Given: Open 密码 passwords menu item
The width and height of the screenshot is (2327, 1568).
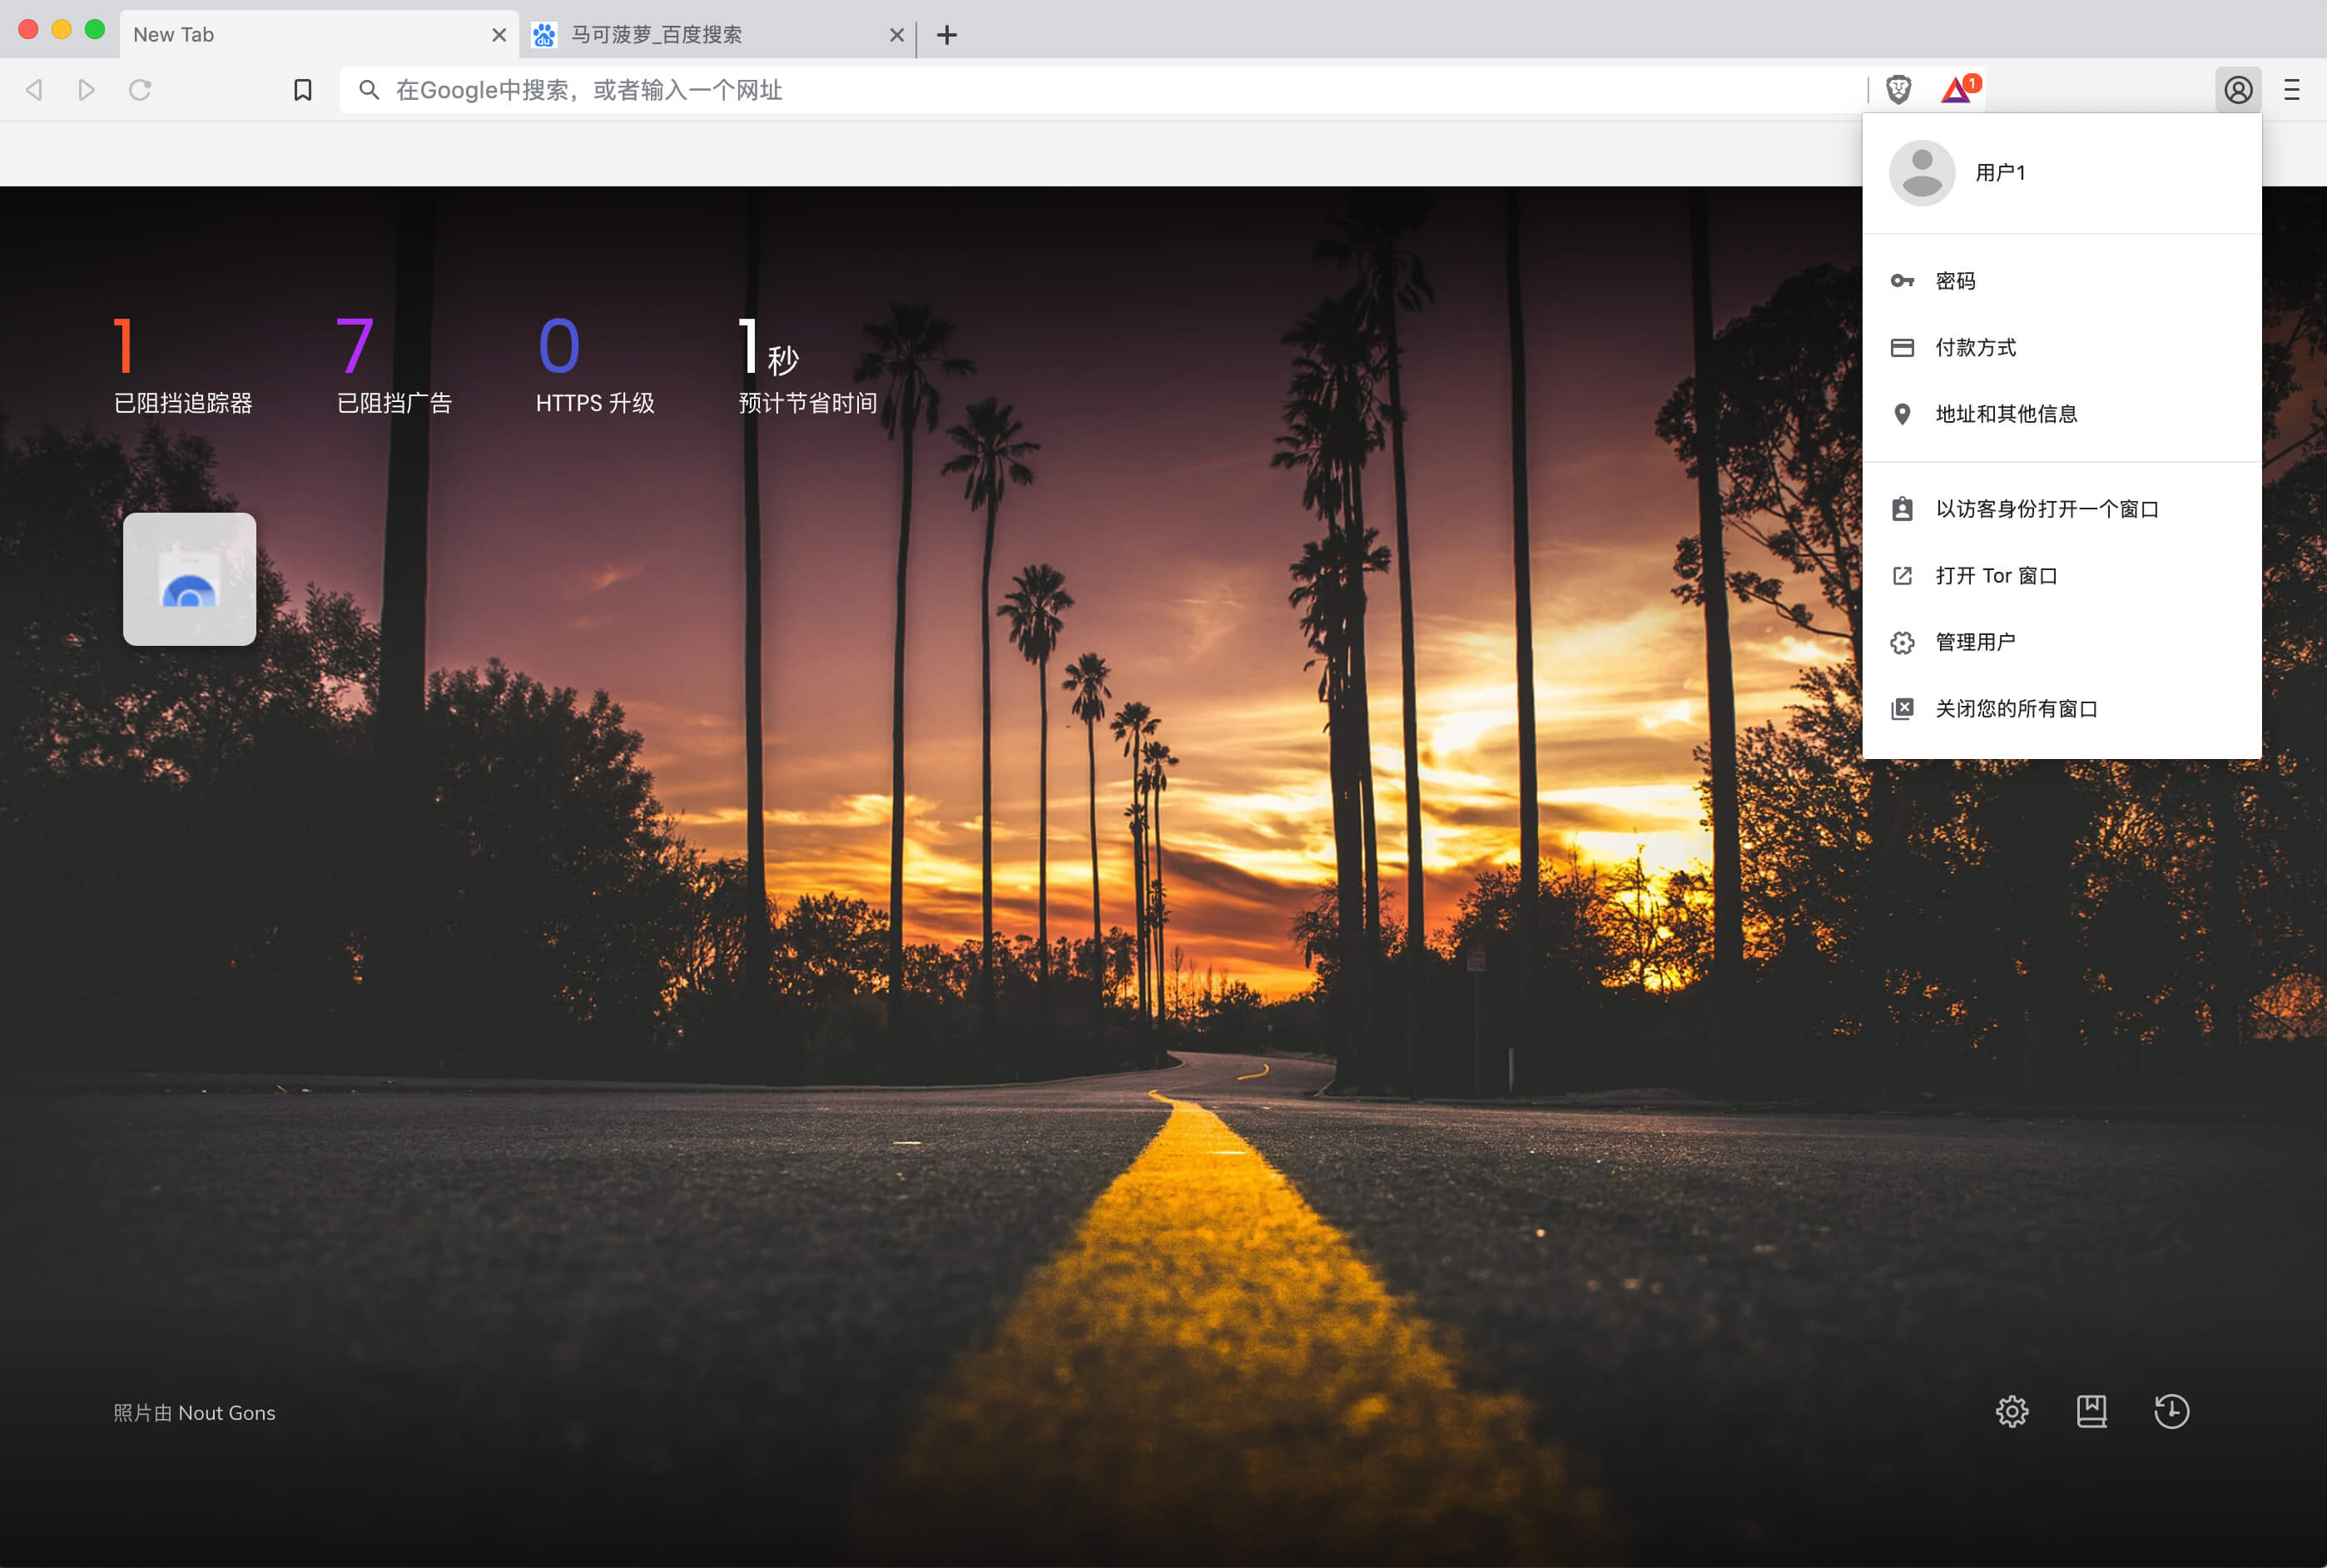Looking at the screenshot, I should pos(2061,281).
